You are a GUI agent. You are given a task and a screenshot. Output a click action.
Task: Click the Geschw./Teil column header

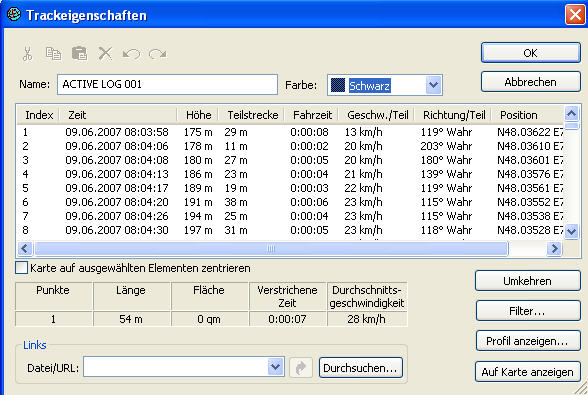click(x=377, y=115)
